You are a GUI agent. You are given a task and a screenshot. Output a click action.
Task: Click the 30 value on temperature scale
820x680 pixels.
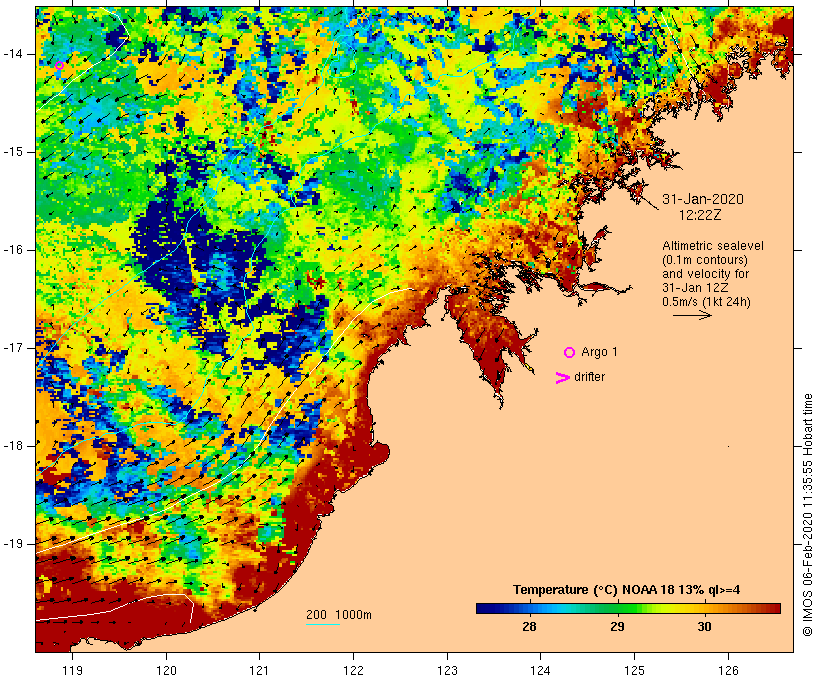(704, 626)
